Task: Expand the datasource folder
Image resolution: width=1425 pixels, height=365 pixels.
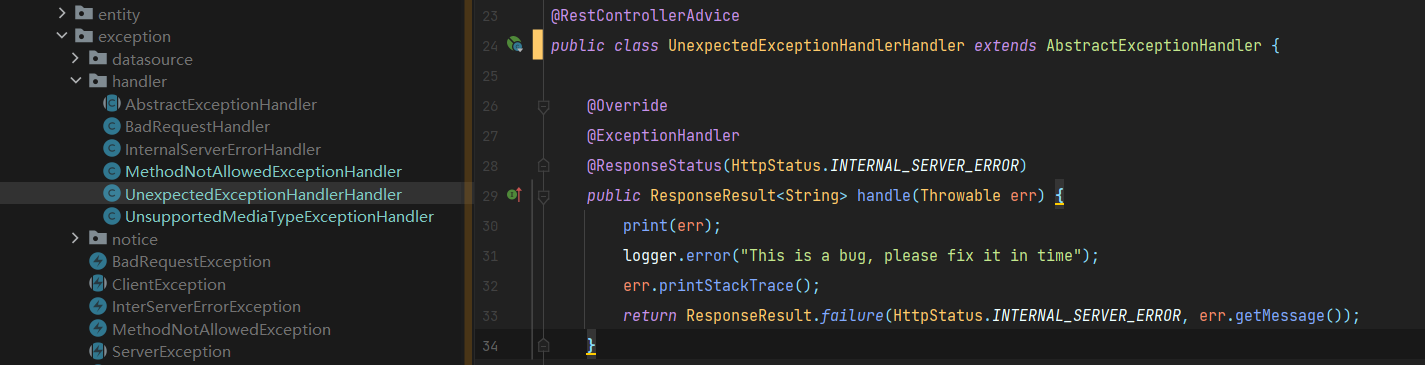Action: point(75,59)
